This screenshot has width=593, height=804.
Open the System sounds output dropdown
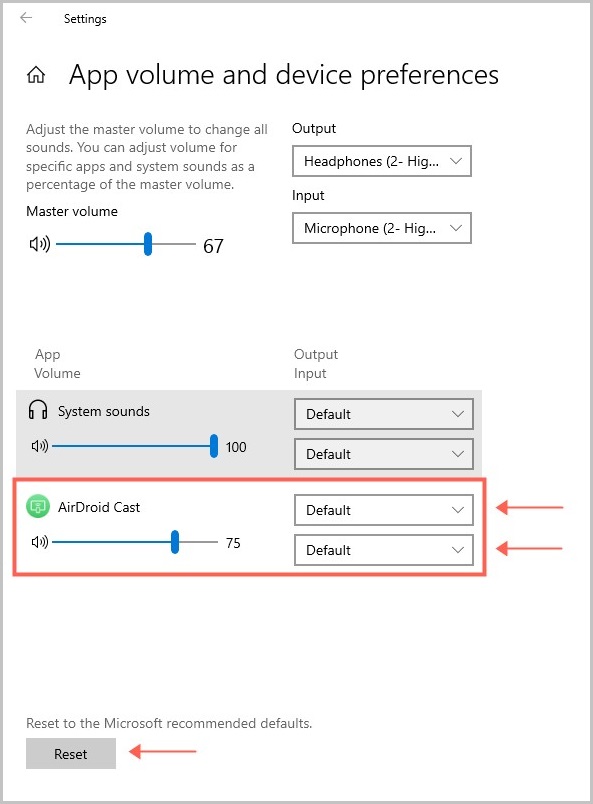pos(382,414)
